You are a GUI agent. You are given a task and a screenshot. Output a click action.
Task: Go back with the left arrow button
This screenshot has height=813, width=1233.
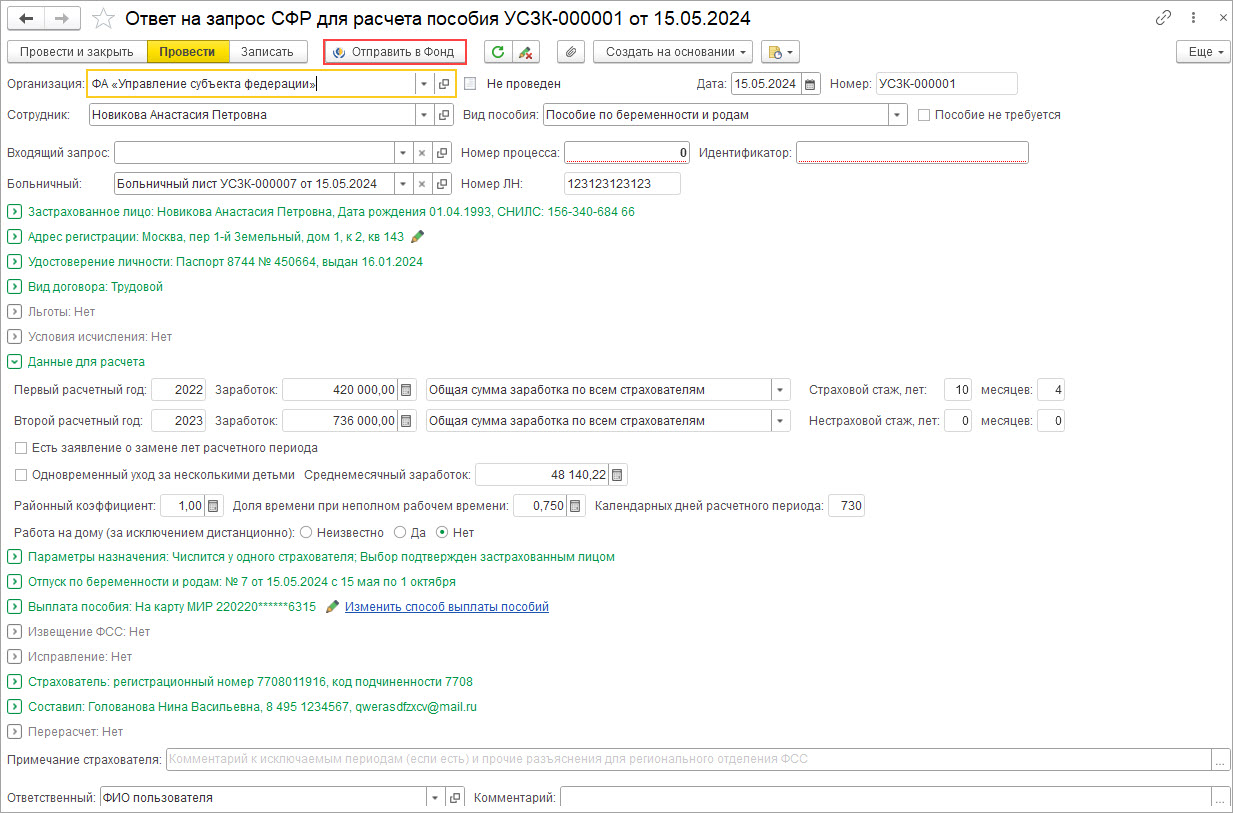(x=26, y=18)
